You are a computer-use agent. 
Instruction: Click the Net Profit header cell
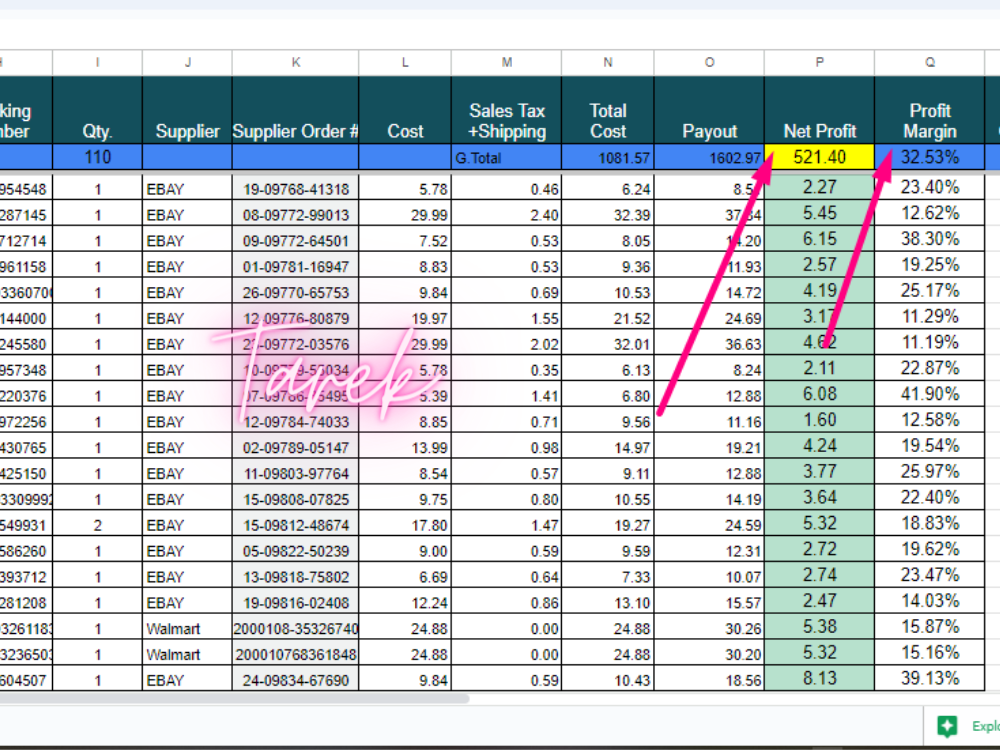coord(820,110)
